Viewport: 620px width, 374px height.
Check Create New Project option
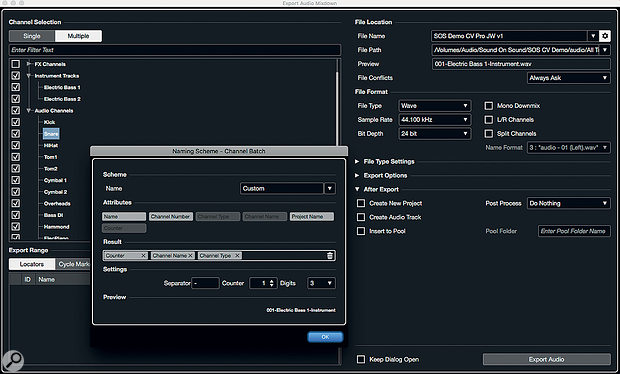(x=361, y=203)
